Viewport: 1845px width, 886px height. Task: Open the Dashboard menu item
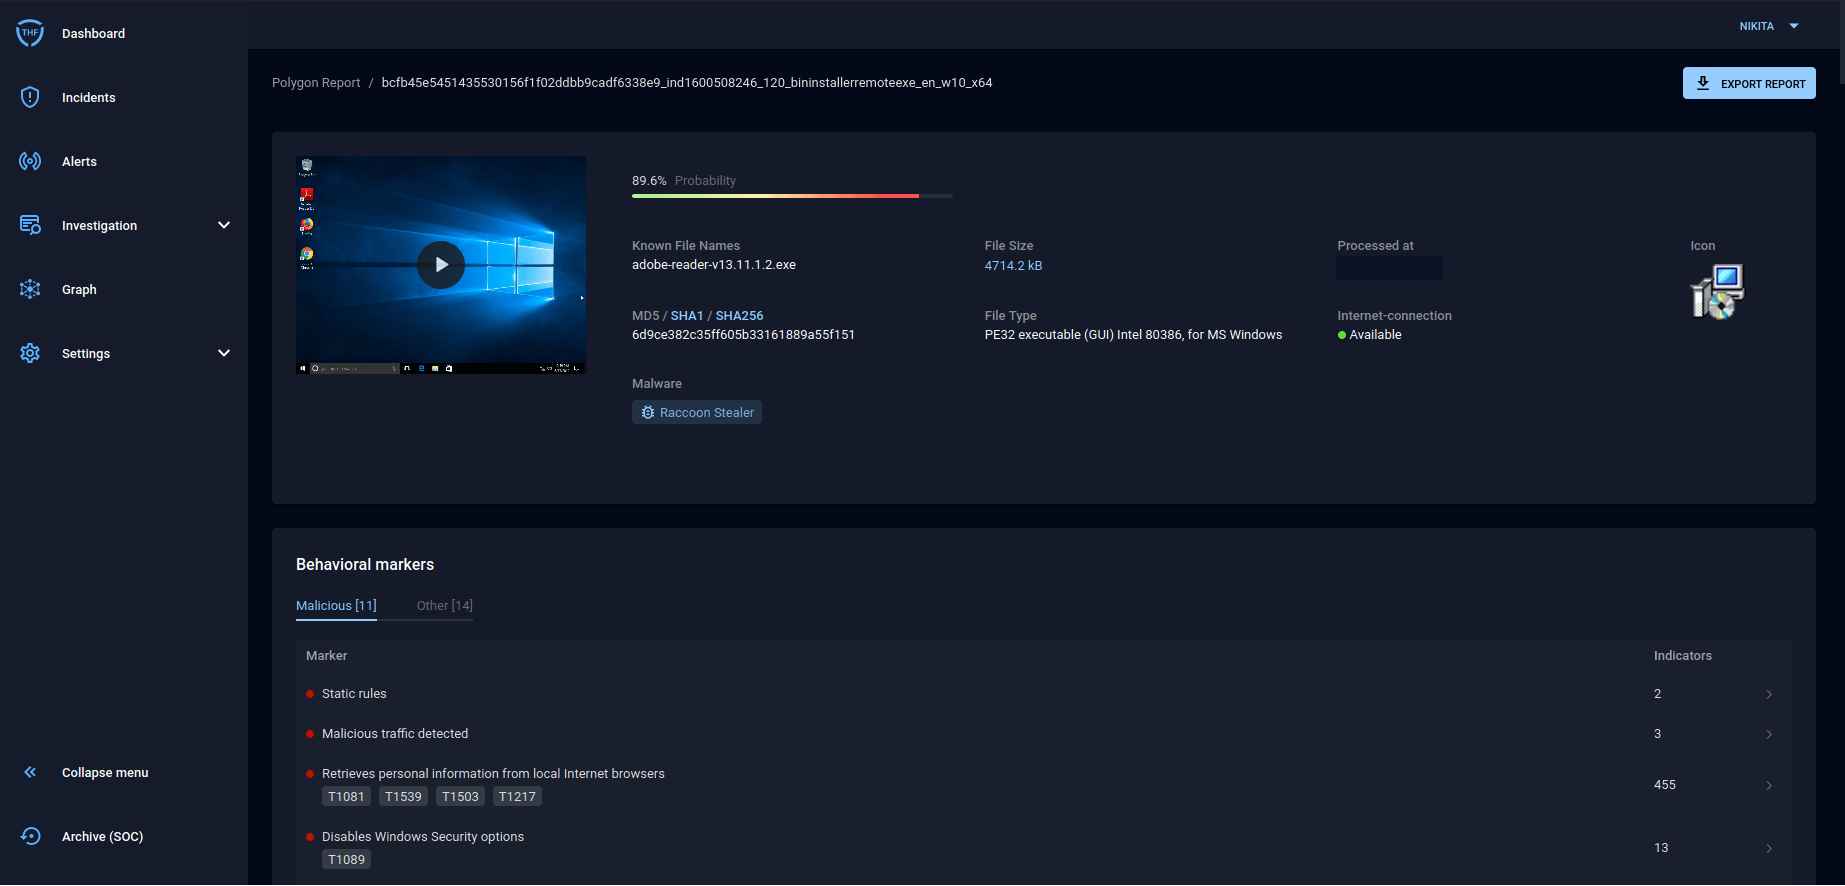pos(93,33)
